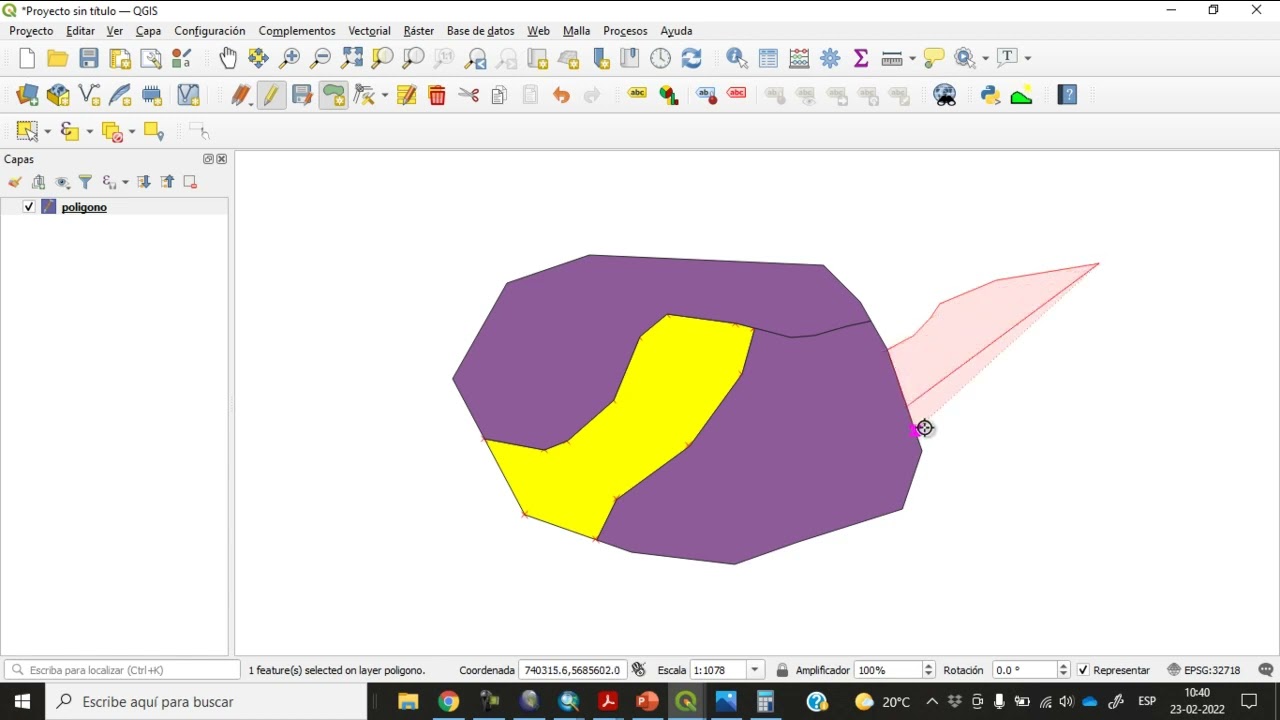
Task: Select features by area tool
Action: (x=27, y=131)
